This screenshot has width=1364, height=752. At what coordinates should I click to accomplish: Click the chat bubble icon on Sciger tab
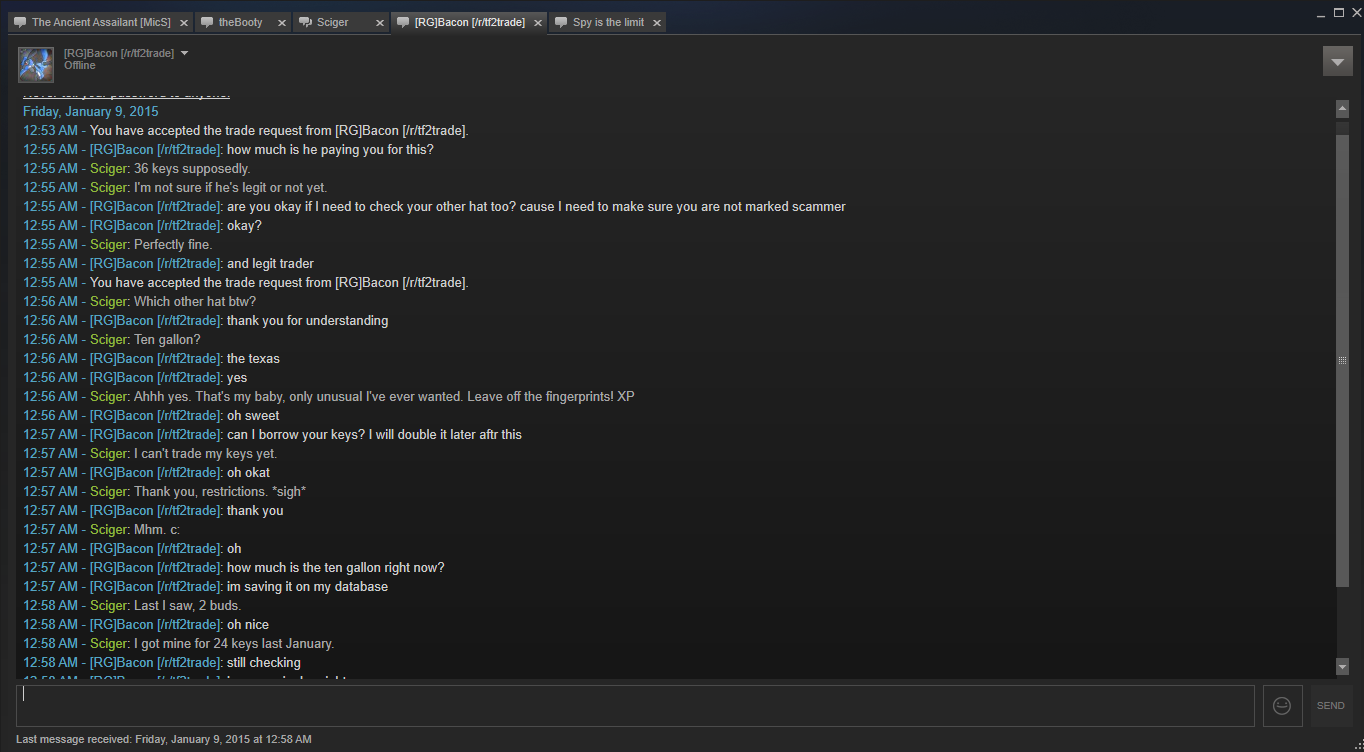pyautogui.click(x=305, y=22)
